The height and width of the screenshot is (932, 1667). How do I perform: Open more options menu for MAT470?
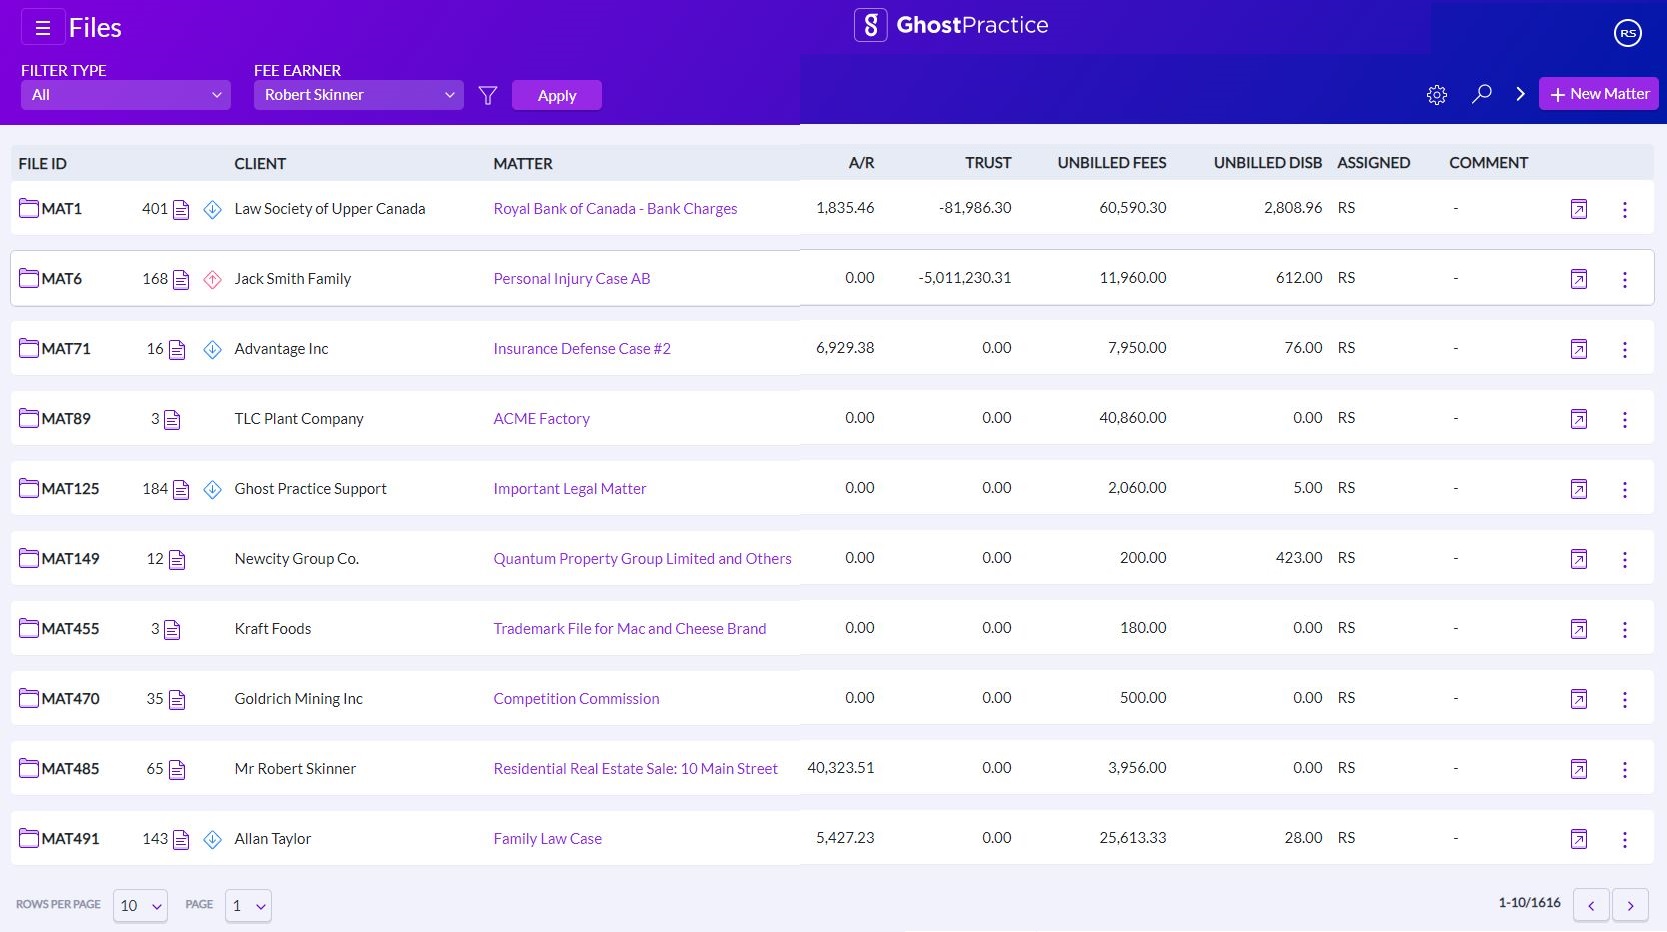coord(1625,699)
